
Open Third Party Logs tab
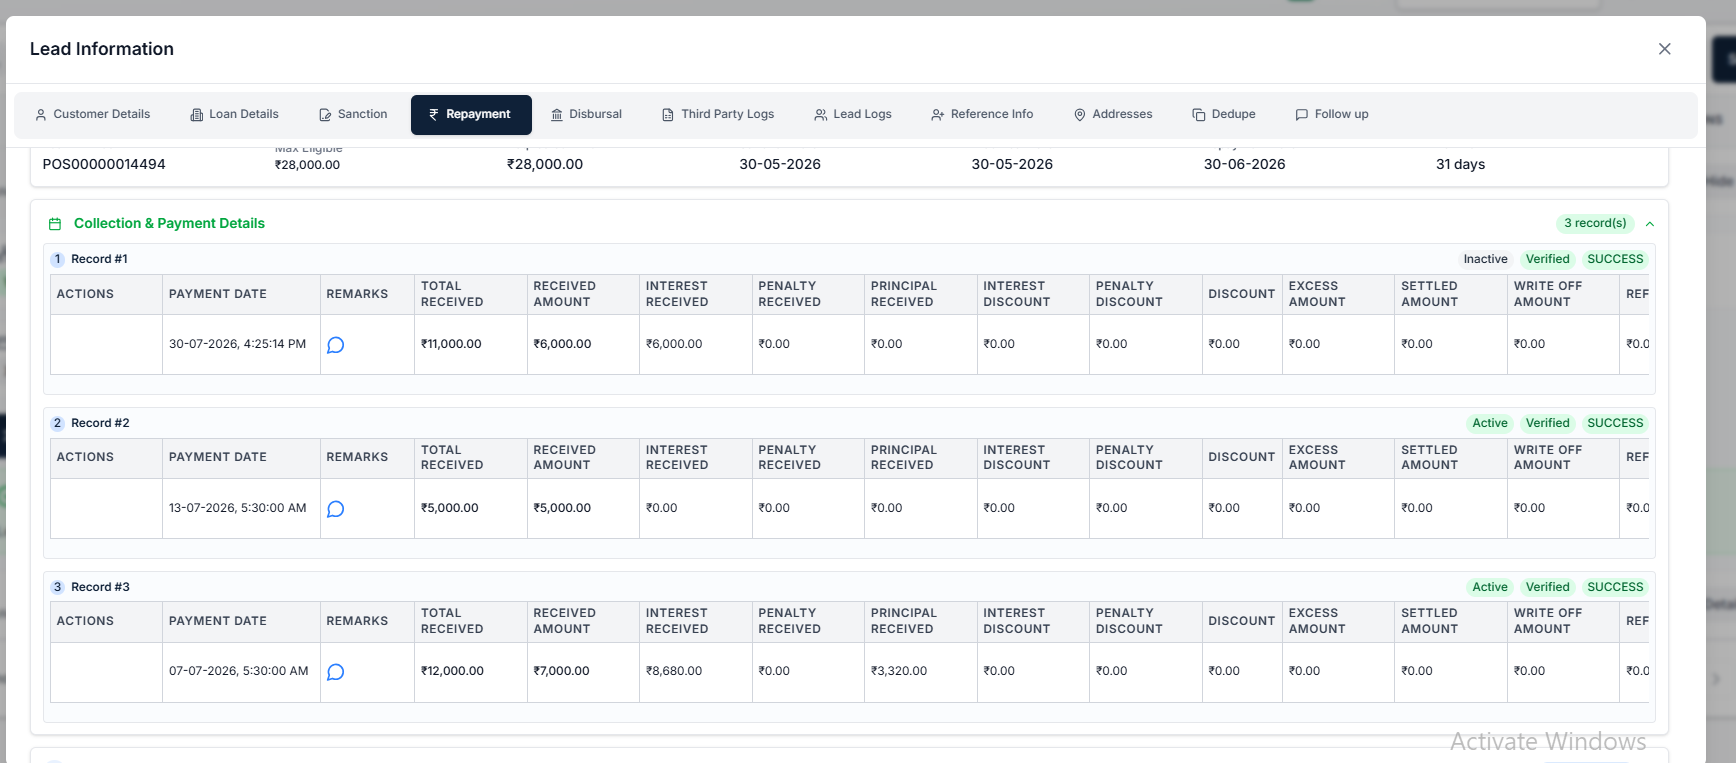(718, 114)
